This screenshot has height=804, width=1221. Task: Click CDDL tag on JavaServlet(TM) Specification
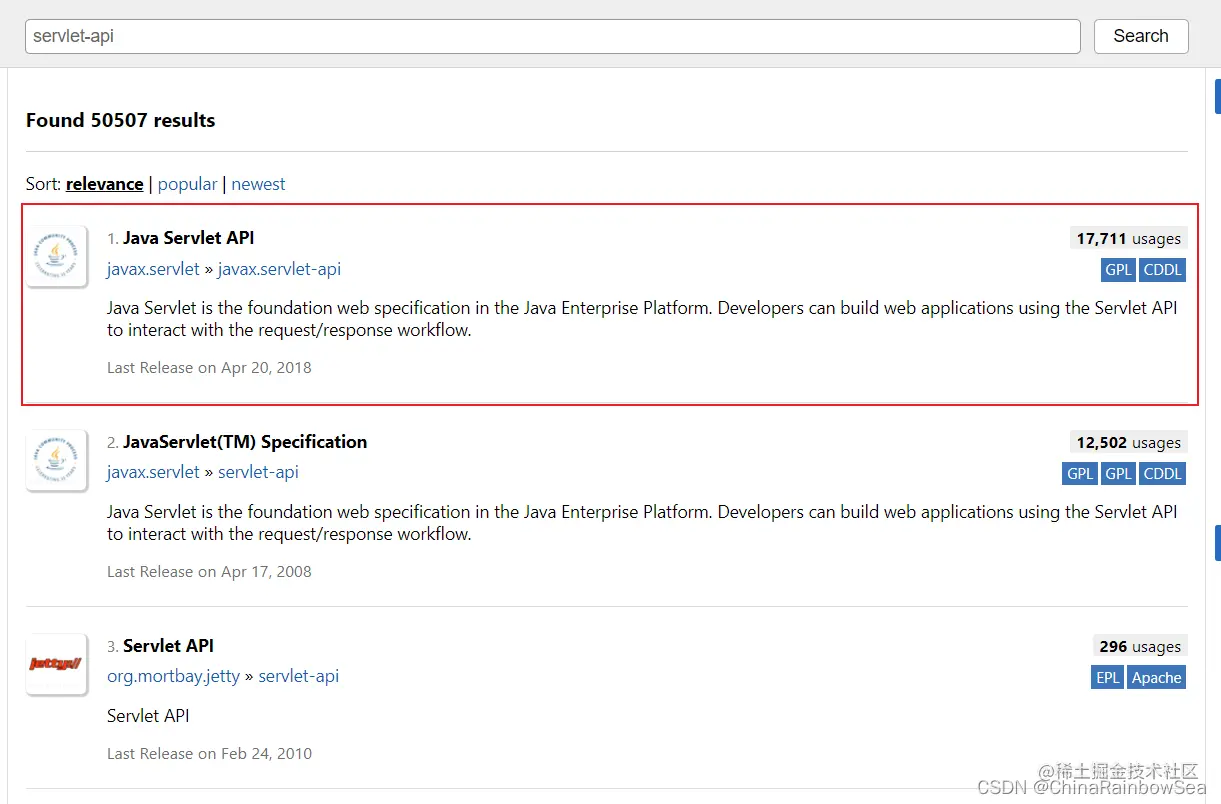(x=1162, y=474)
